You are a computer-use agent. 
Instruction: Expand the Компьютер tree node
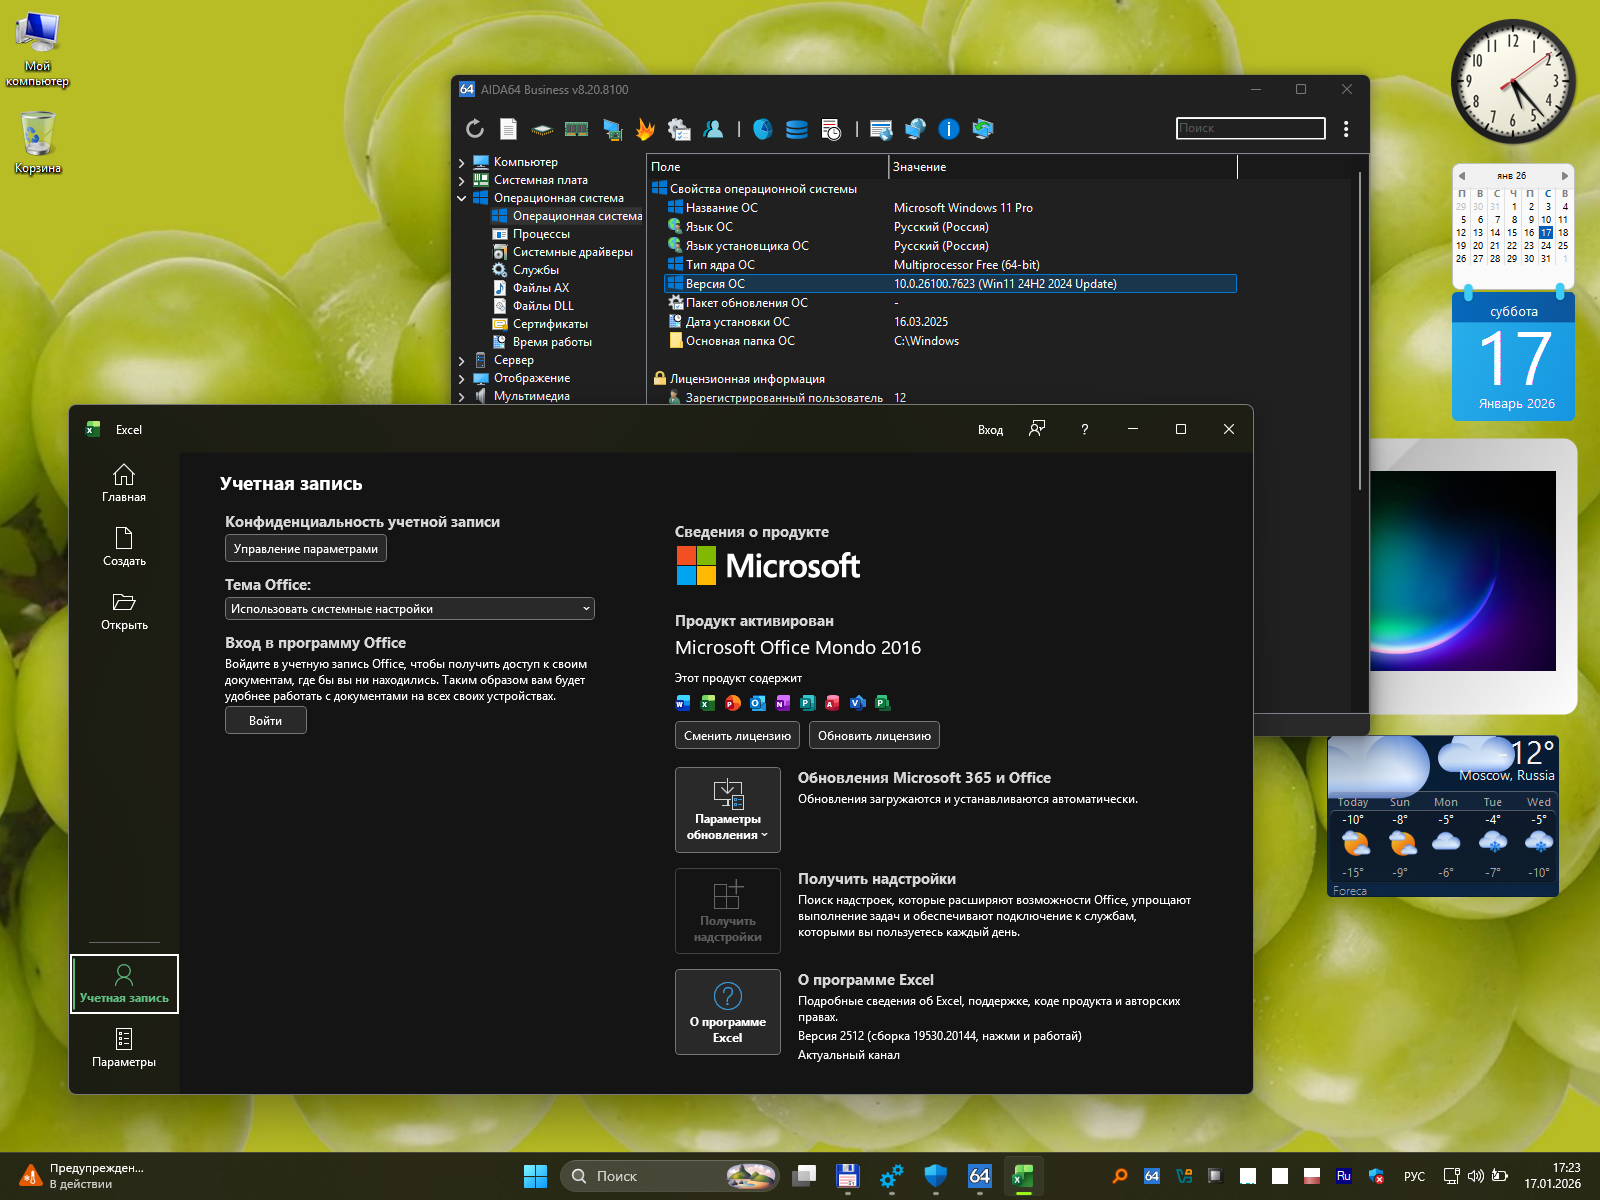(x=461, y=163)
